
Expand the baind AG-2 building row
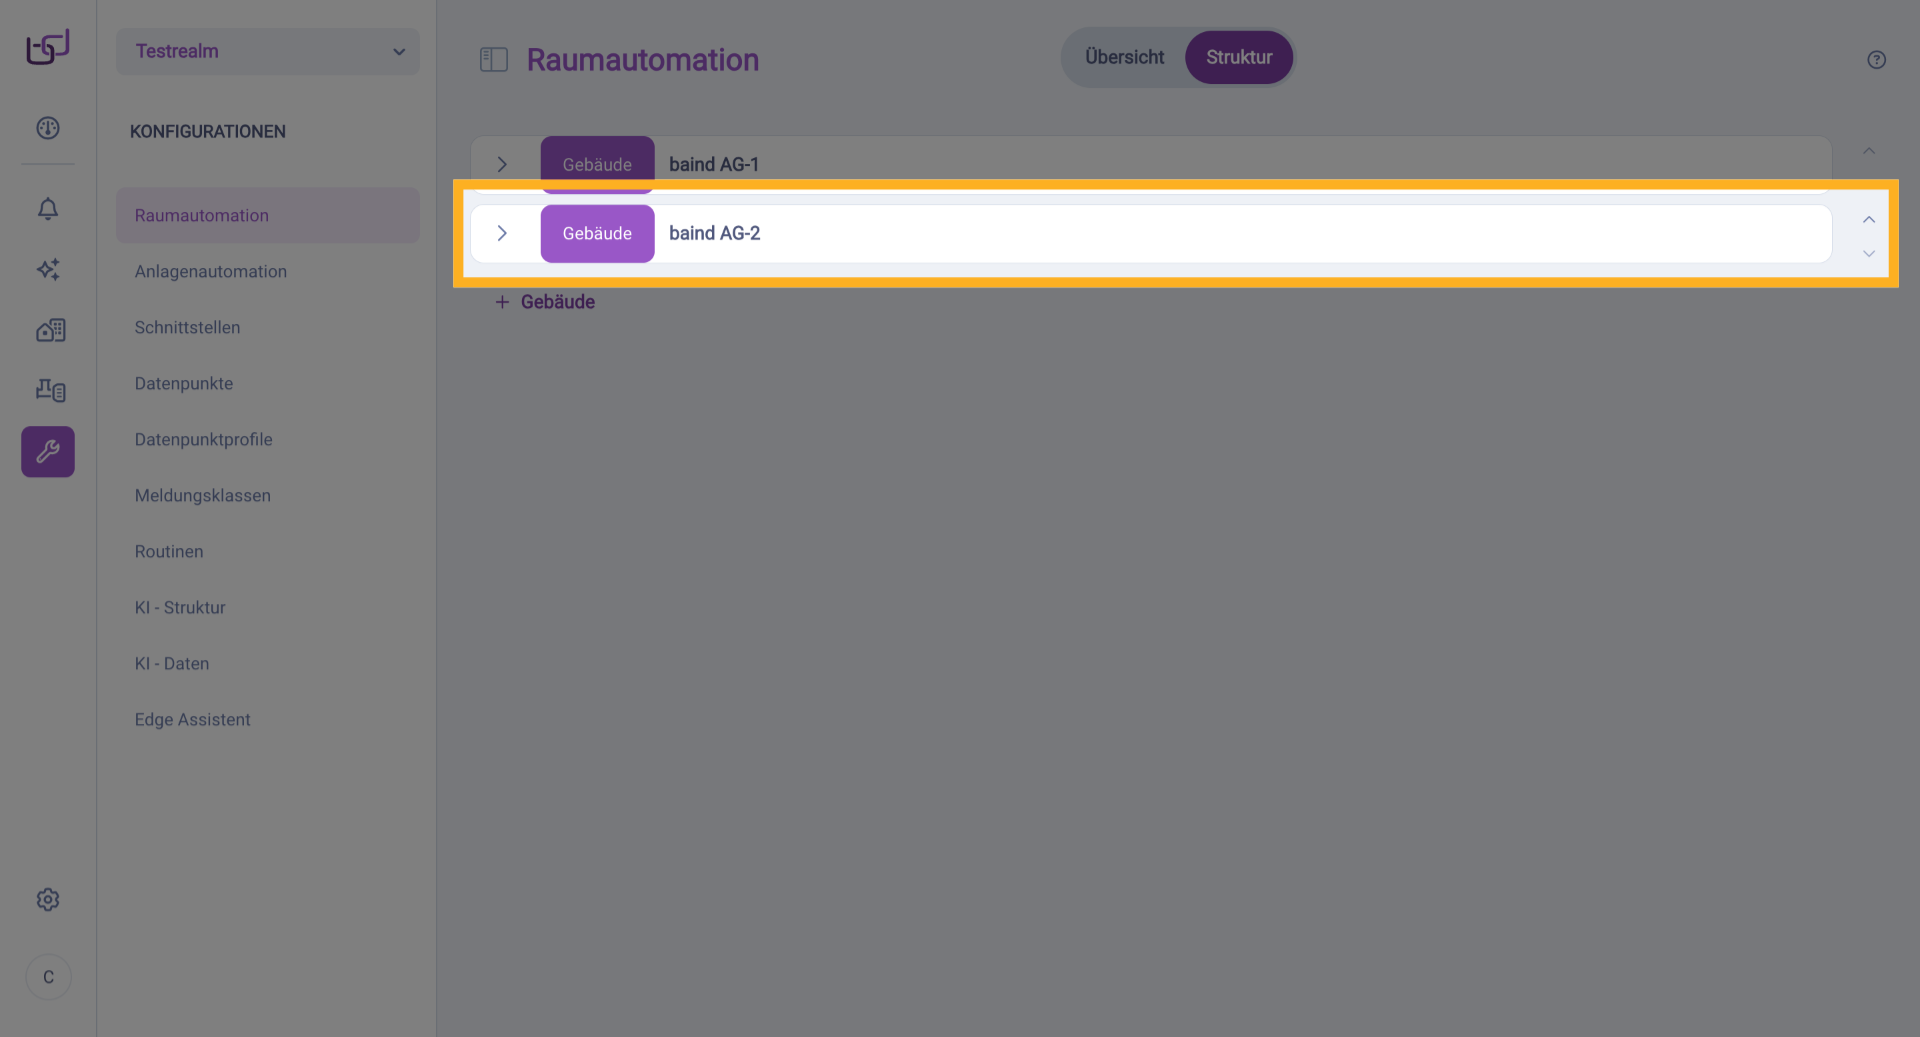pyautogui.click(x=502, y=233)
